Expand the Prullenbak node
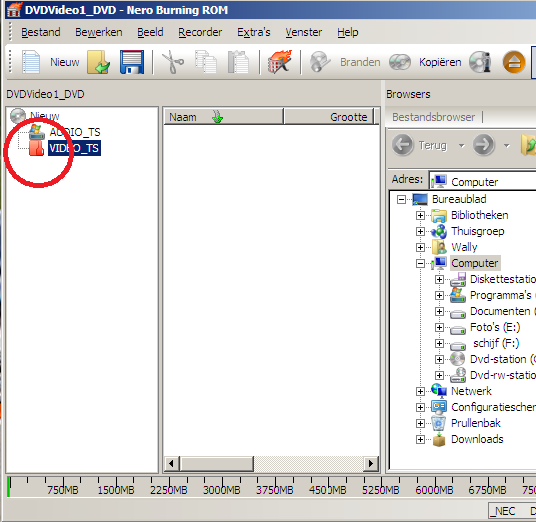The height and width of the screenshot is (522, 536). coord(420,423)
